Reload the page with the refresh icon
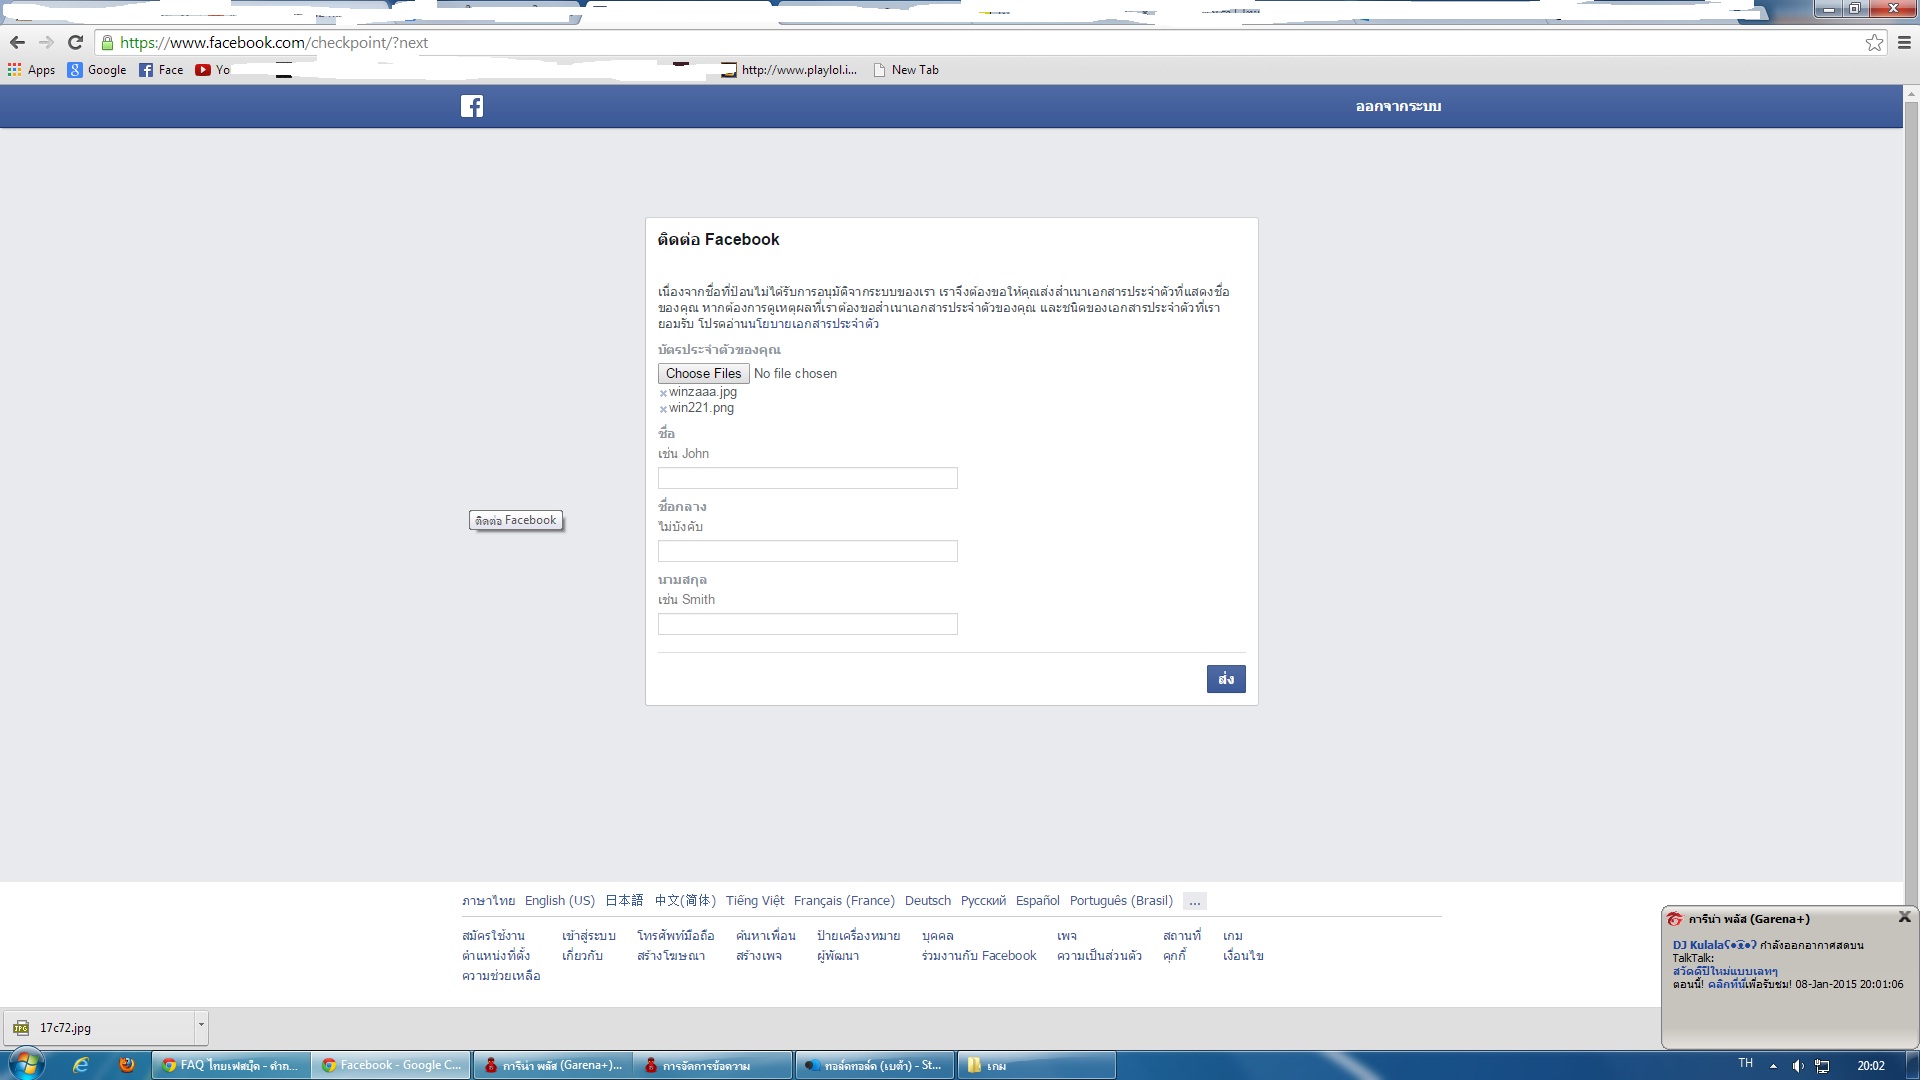The height and width of the screenshot is (1080, 1920). point(75,42)
